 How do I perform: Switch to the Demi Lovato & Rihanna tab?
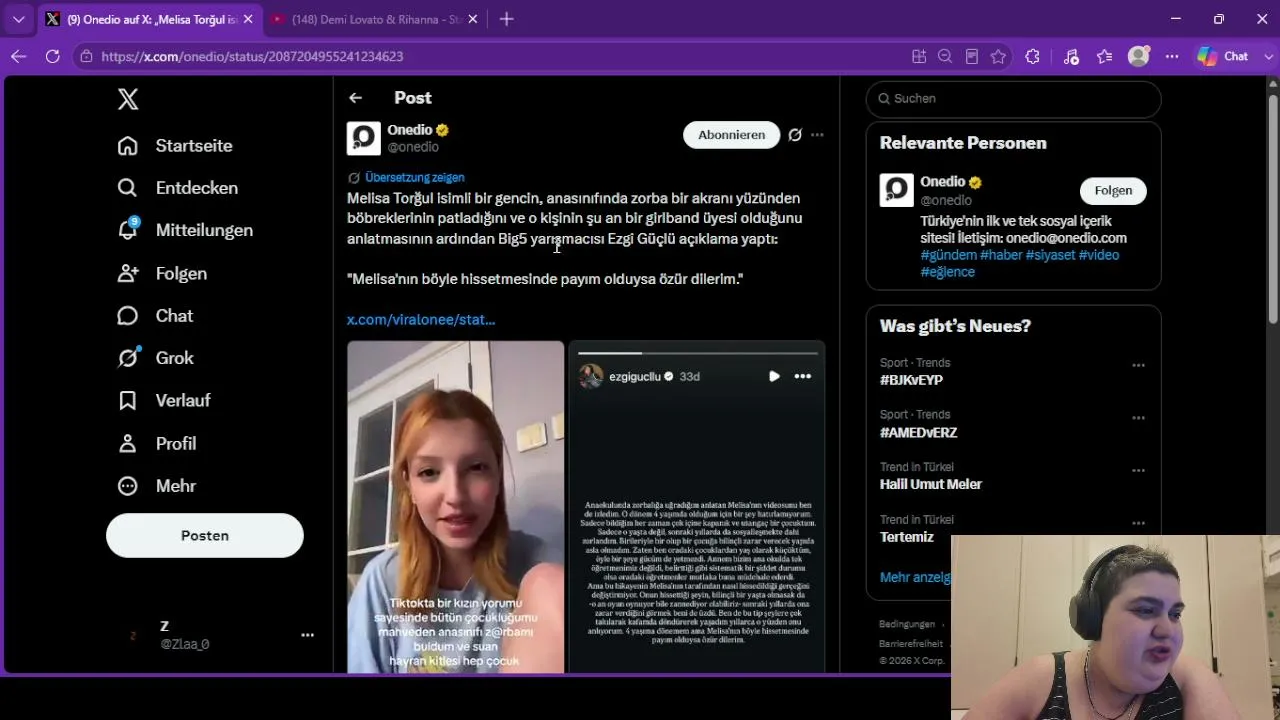pos(373,19)
